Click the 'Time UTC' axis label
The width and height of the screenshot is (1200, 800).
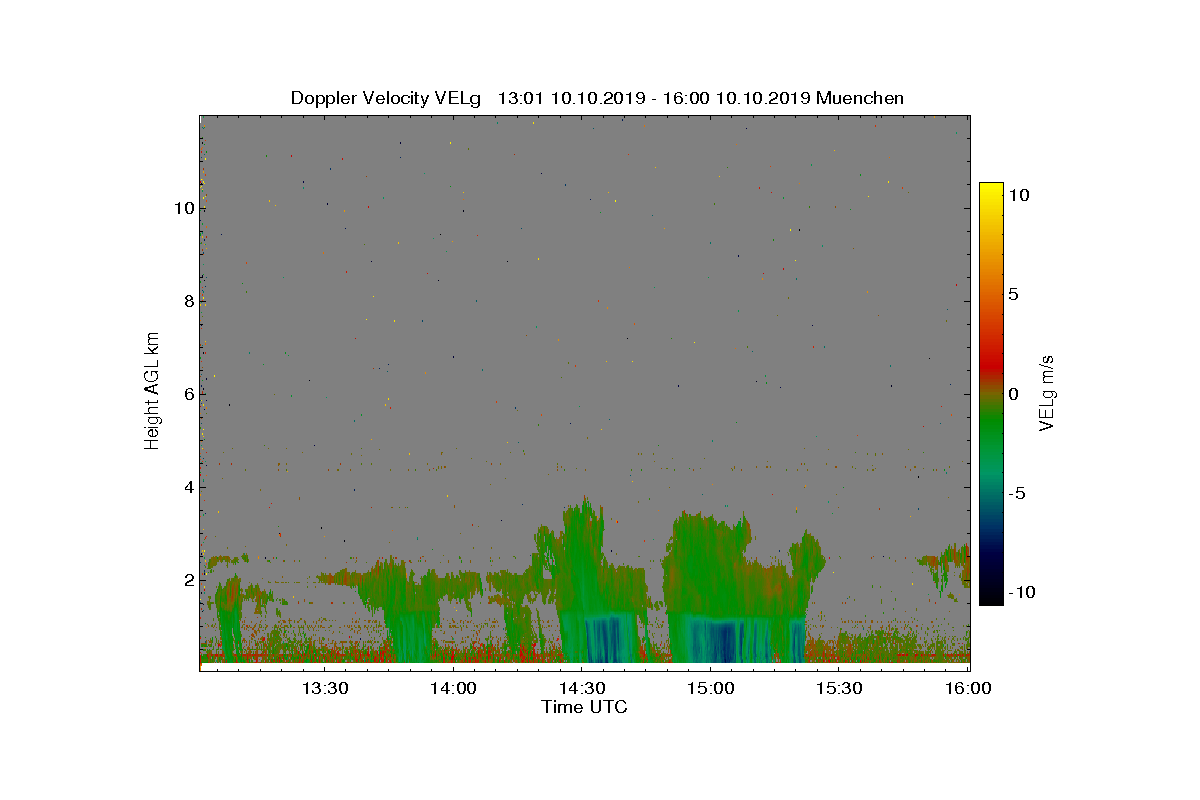tap(584, 707)
